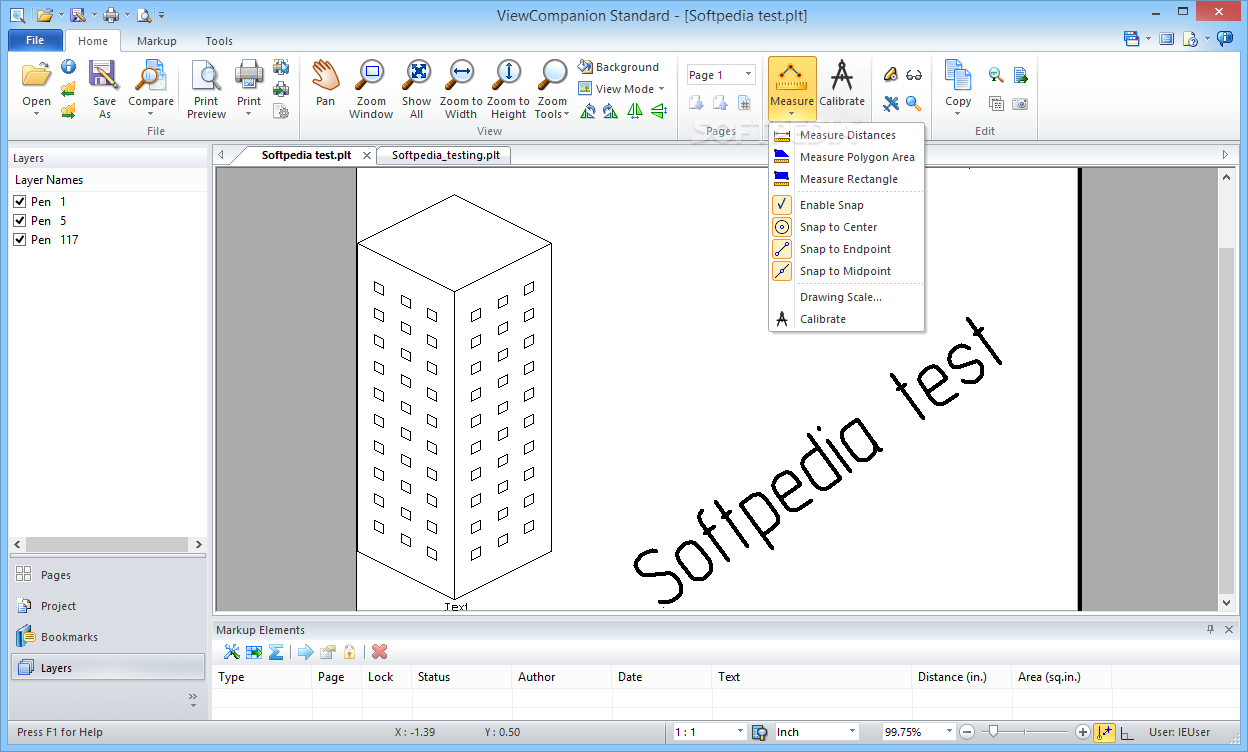Open the Project sidebar panel

pos(108,606)
